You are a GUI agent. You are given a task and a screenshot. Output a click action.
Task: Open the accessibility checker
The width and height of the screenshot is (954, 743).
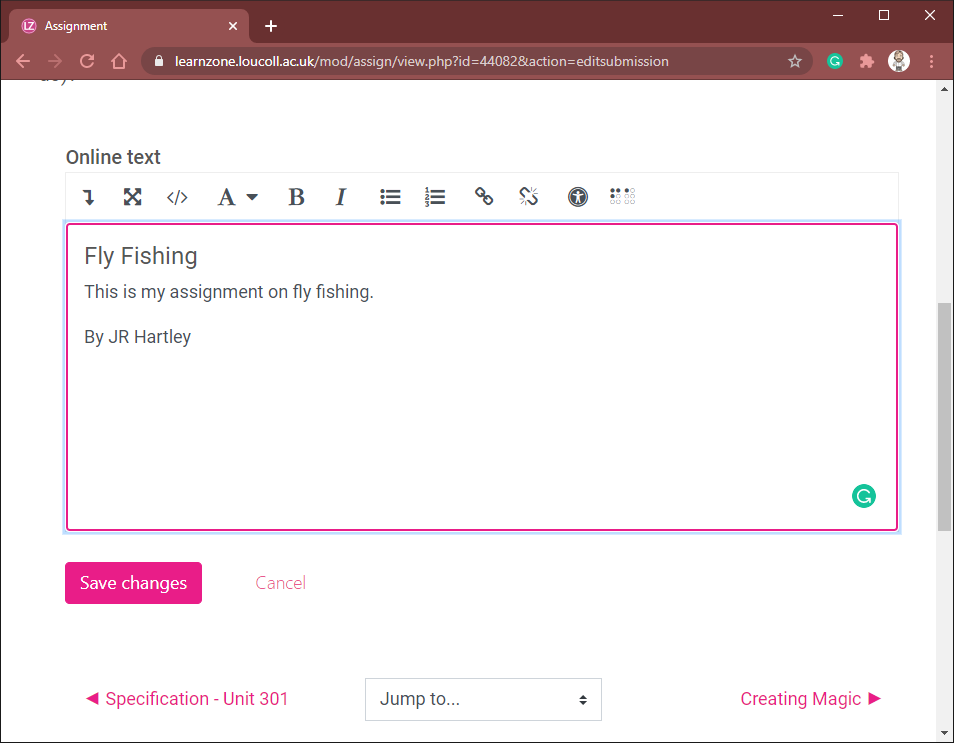tap(578, 197)
